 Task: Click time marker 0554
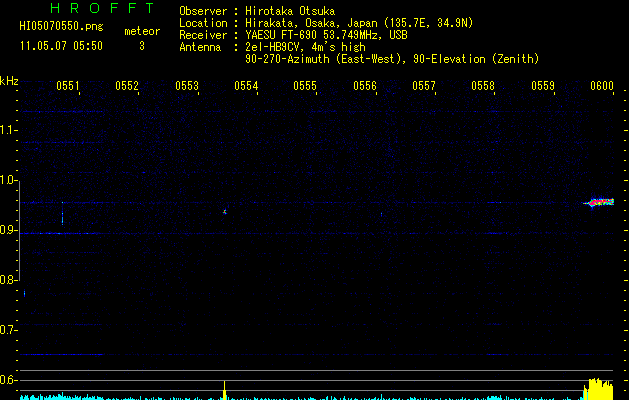(246, 86)
